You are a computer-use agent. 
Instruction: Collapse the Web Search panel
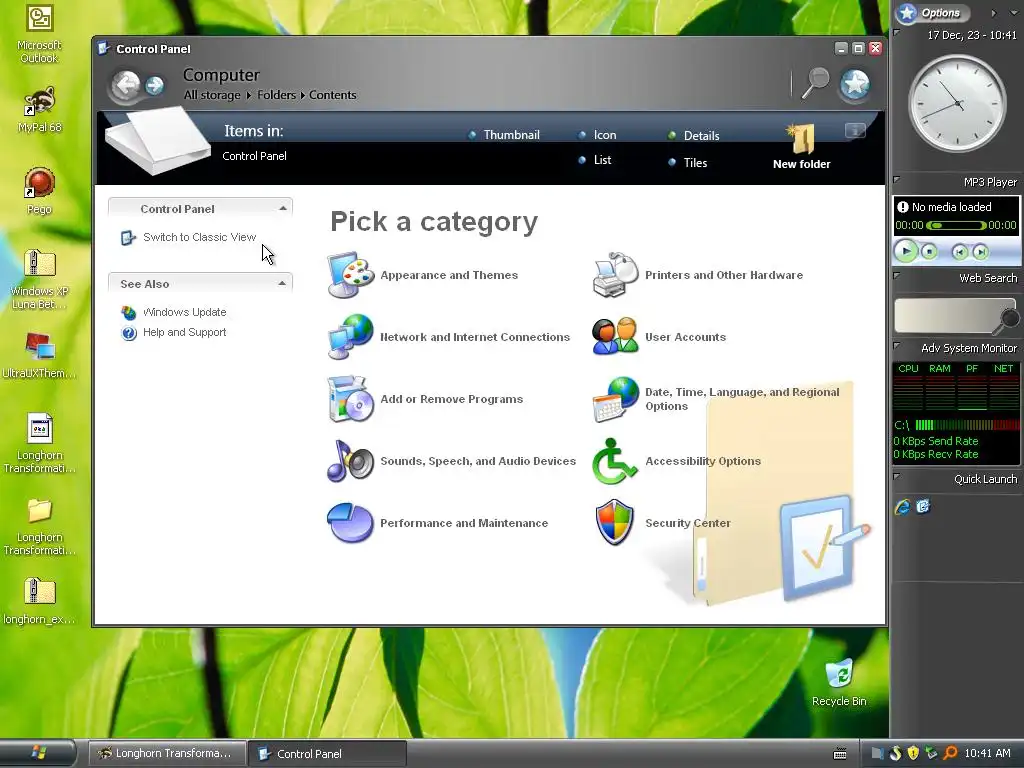coord(897,275)
